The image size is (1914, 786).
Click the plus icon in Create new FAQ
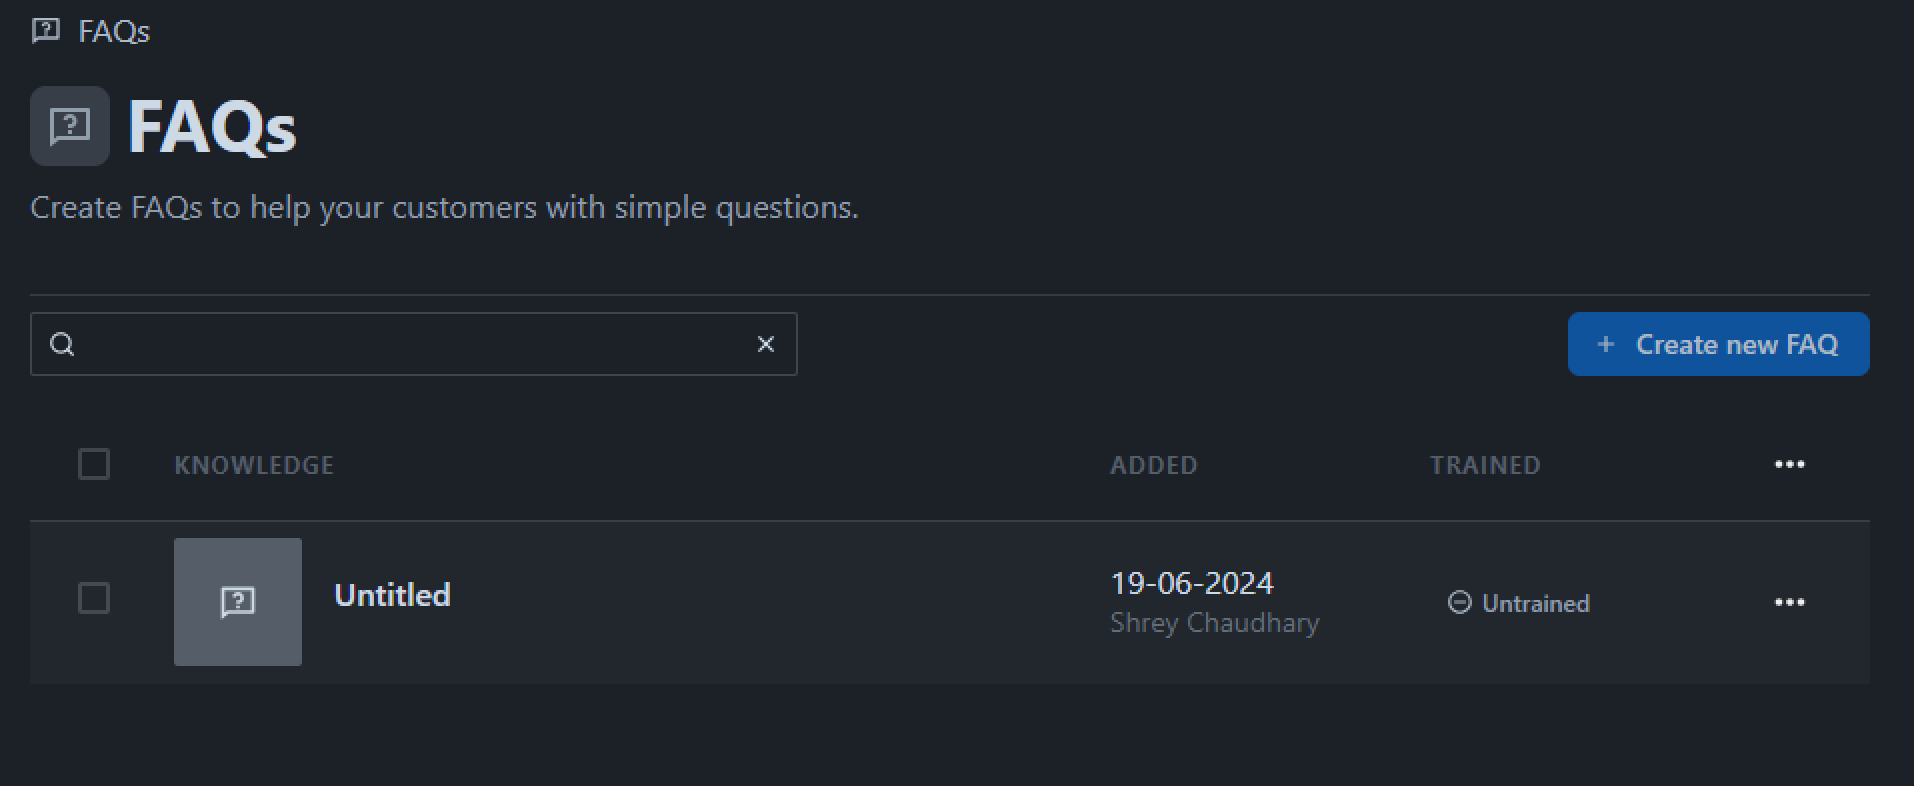tap(1606, 343)
